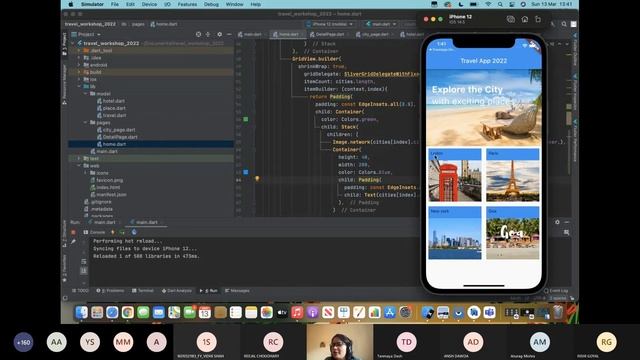Open the Terminal tool window tab
Image resolution: width=640 pixels, height=360 pixels.
tap(143, 291)
